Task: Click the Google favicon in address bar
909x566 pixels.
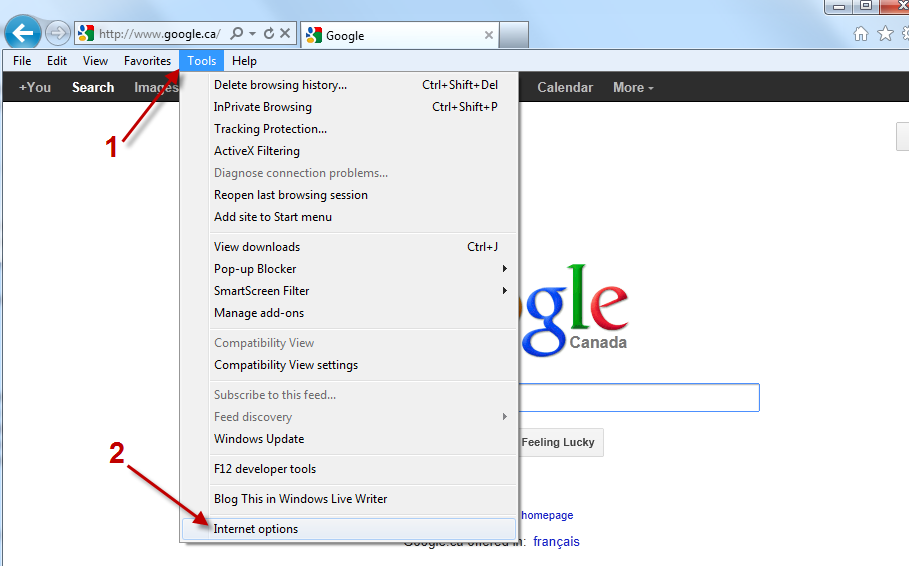Action: pos(86,34)
